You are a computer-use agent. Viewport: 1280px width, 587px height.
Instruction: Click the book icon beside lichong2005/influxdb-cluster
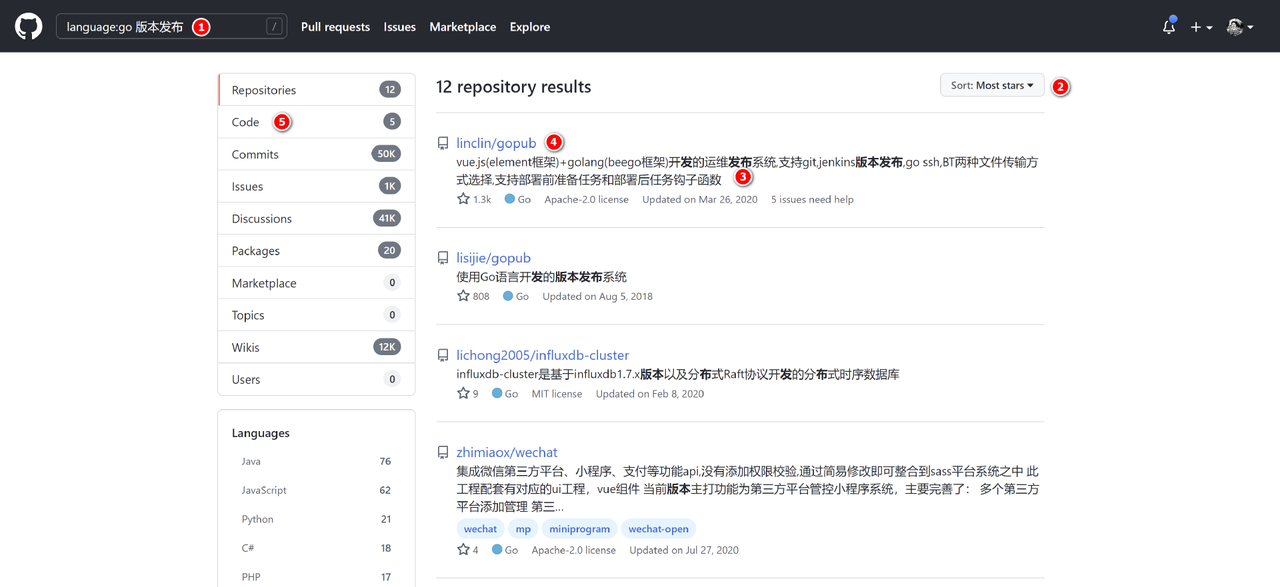click(443, 353)
